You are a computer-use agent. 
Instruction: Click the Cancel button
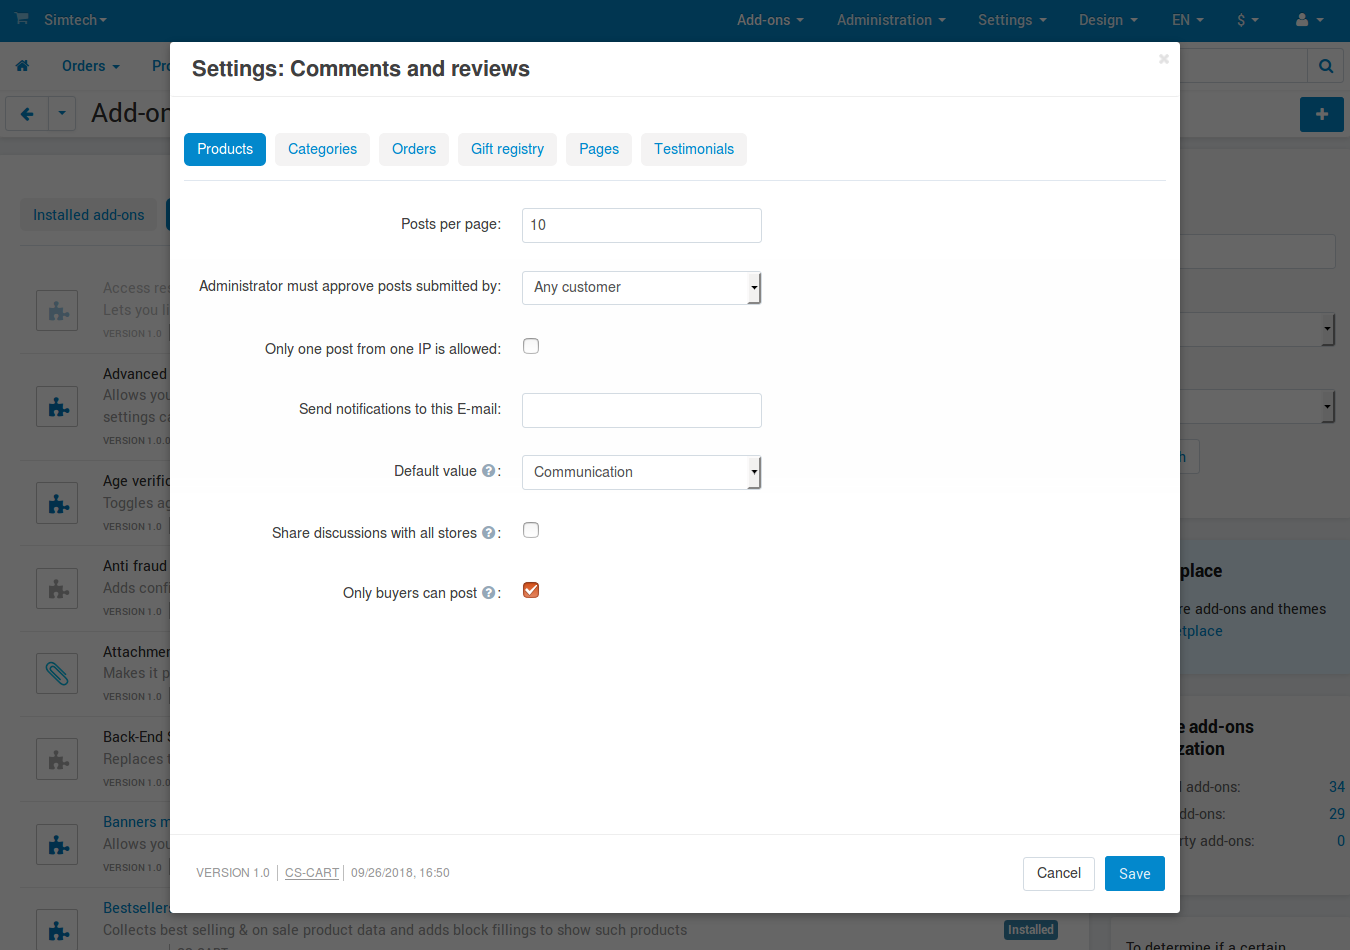1059,874
